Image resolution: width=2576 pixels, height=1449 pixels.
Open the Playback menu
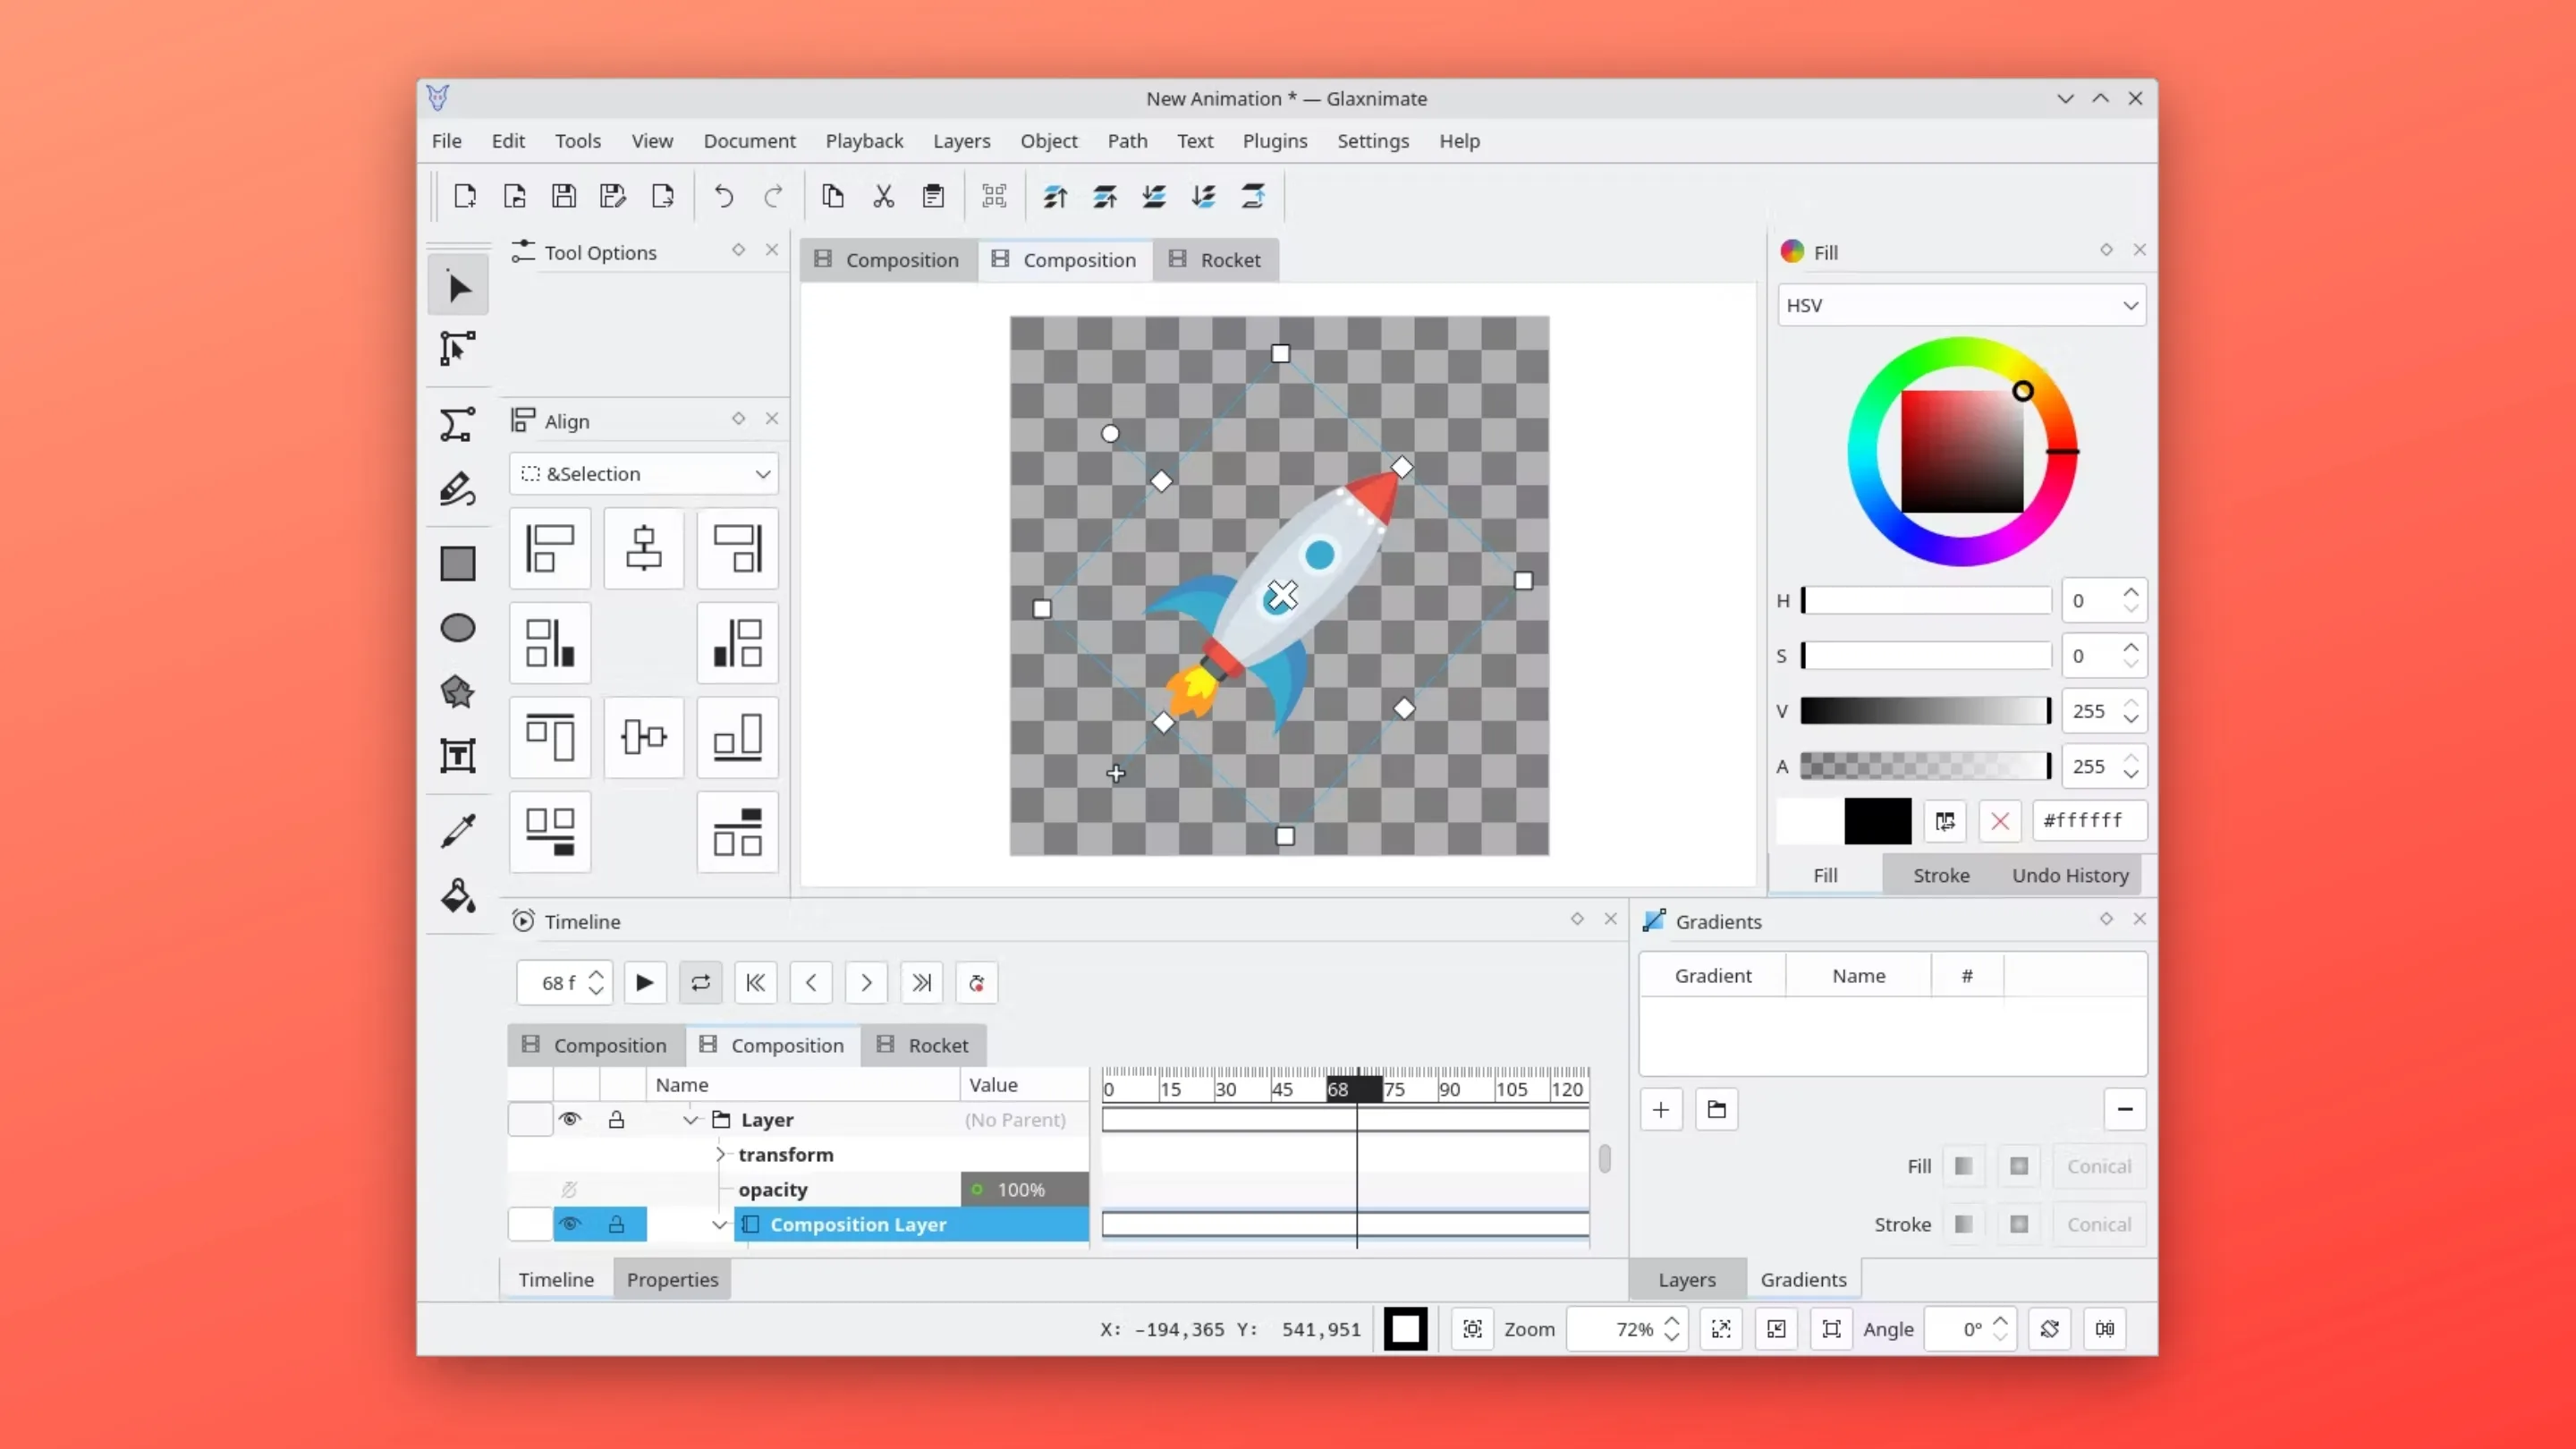click(864, 141)
